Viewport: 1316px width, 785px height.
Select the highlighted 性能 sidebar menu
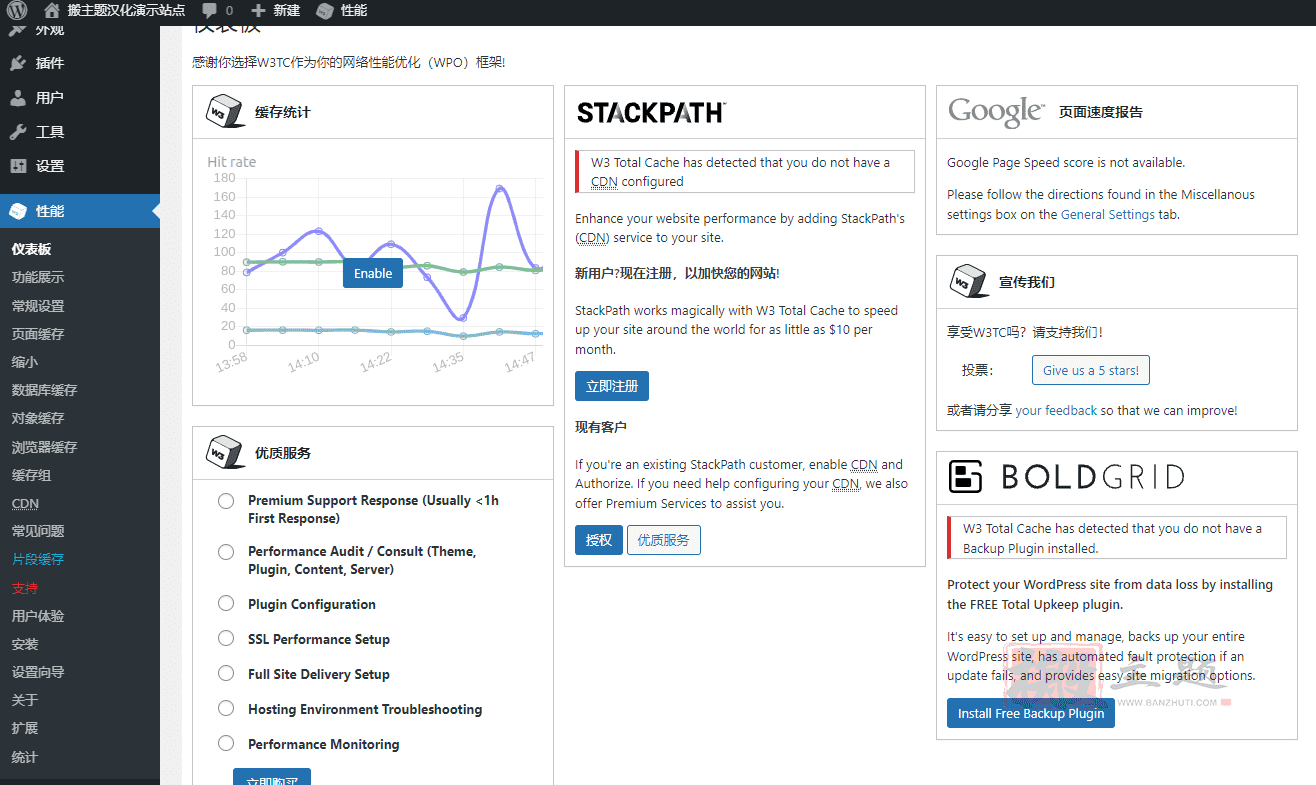click(x=80, y=211)
